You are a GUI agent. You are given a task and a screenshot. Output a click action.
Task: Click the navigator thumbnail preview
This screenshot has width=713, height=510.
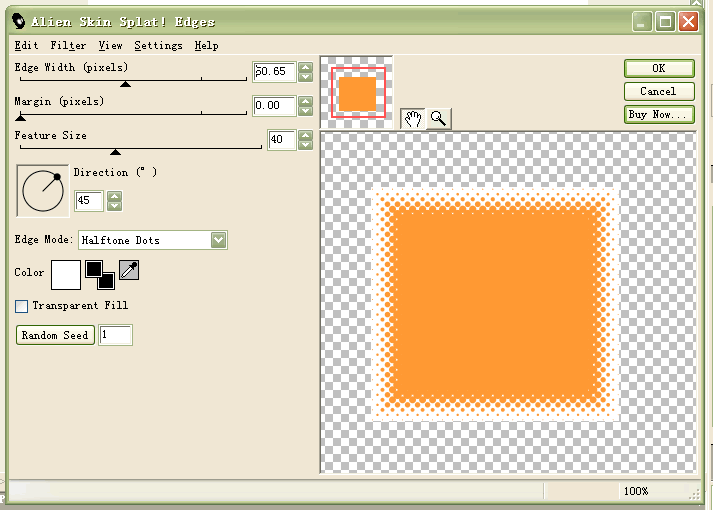(356, 93)
